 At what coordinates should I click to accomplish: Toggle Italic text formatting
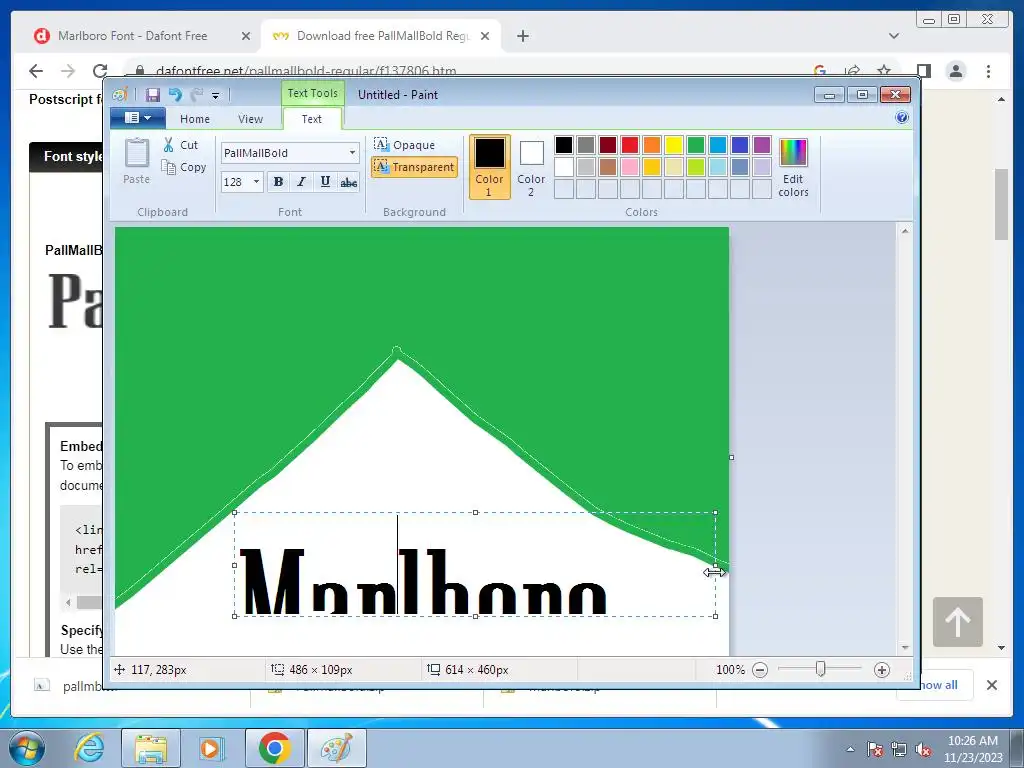pos(301,182)
